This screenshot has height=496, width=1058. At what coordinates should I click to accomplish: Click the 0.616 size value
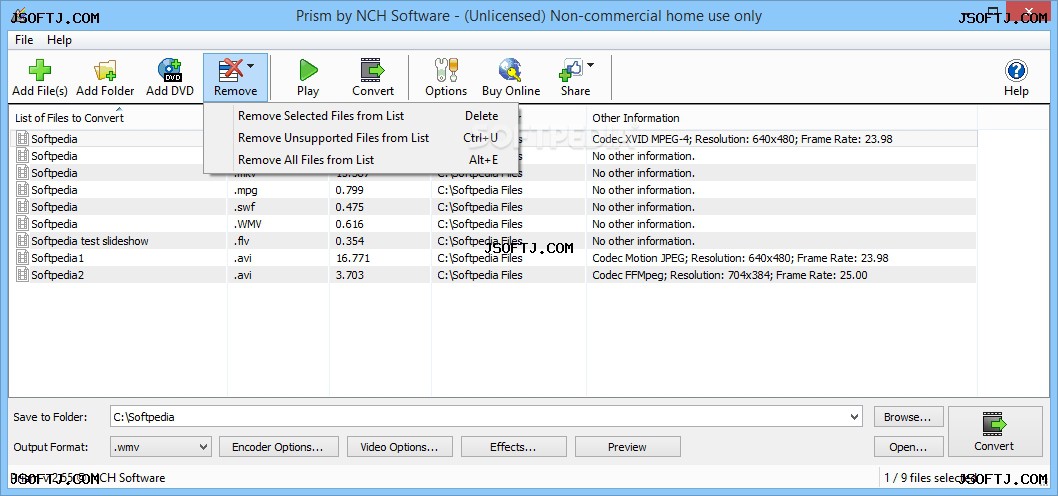[350, 223]
